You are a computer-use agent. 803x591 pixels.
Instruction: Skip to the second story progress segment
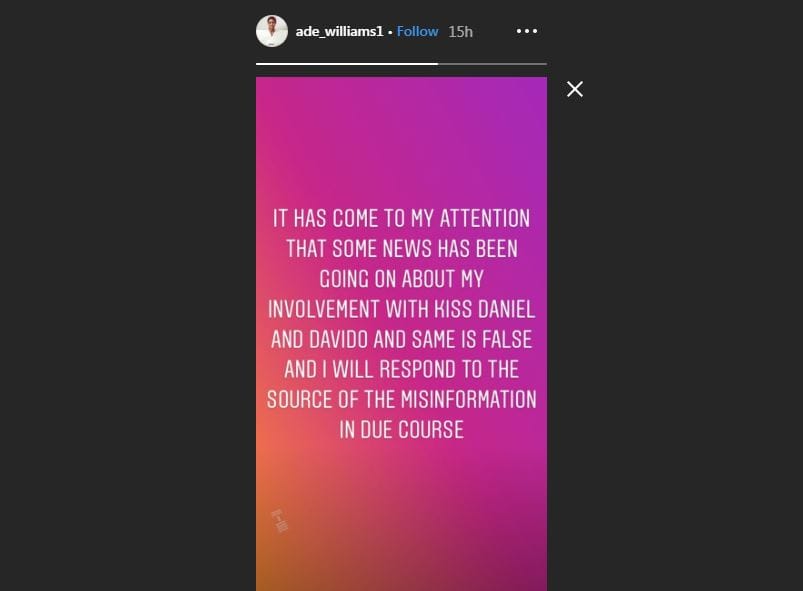tap(492, 63)
